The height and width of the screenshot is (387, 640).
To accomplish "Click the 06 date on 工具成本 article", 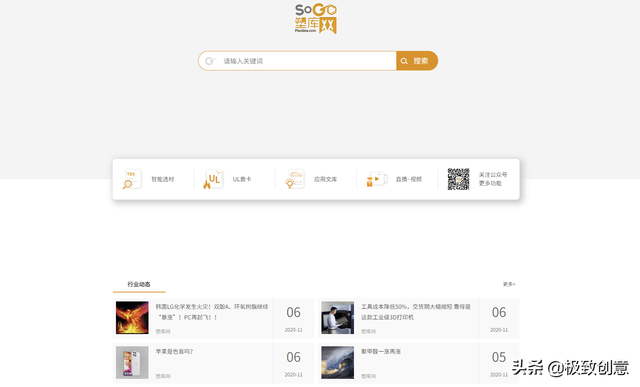I will [499, 312].
